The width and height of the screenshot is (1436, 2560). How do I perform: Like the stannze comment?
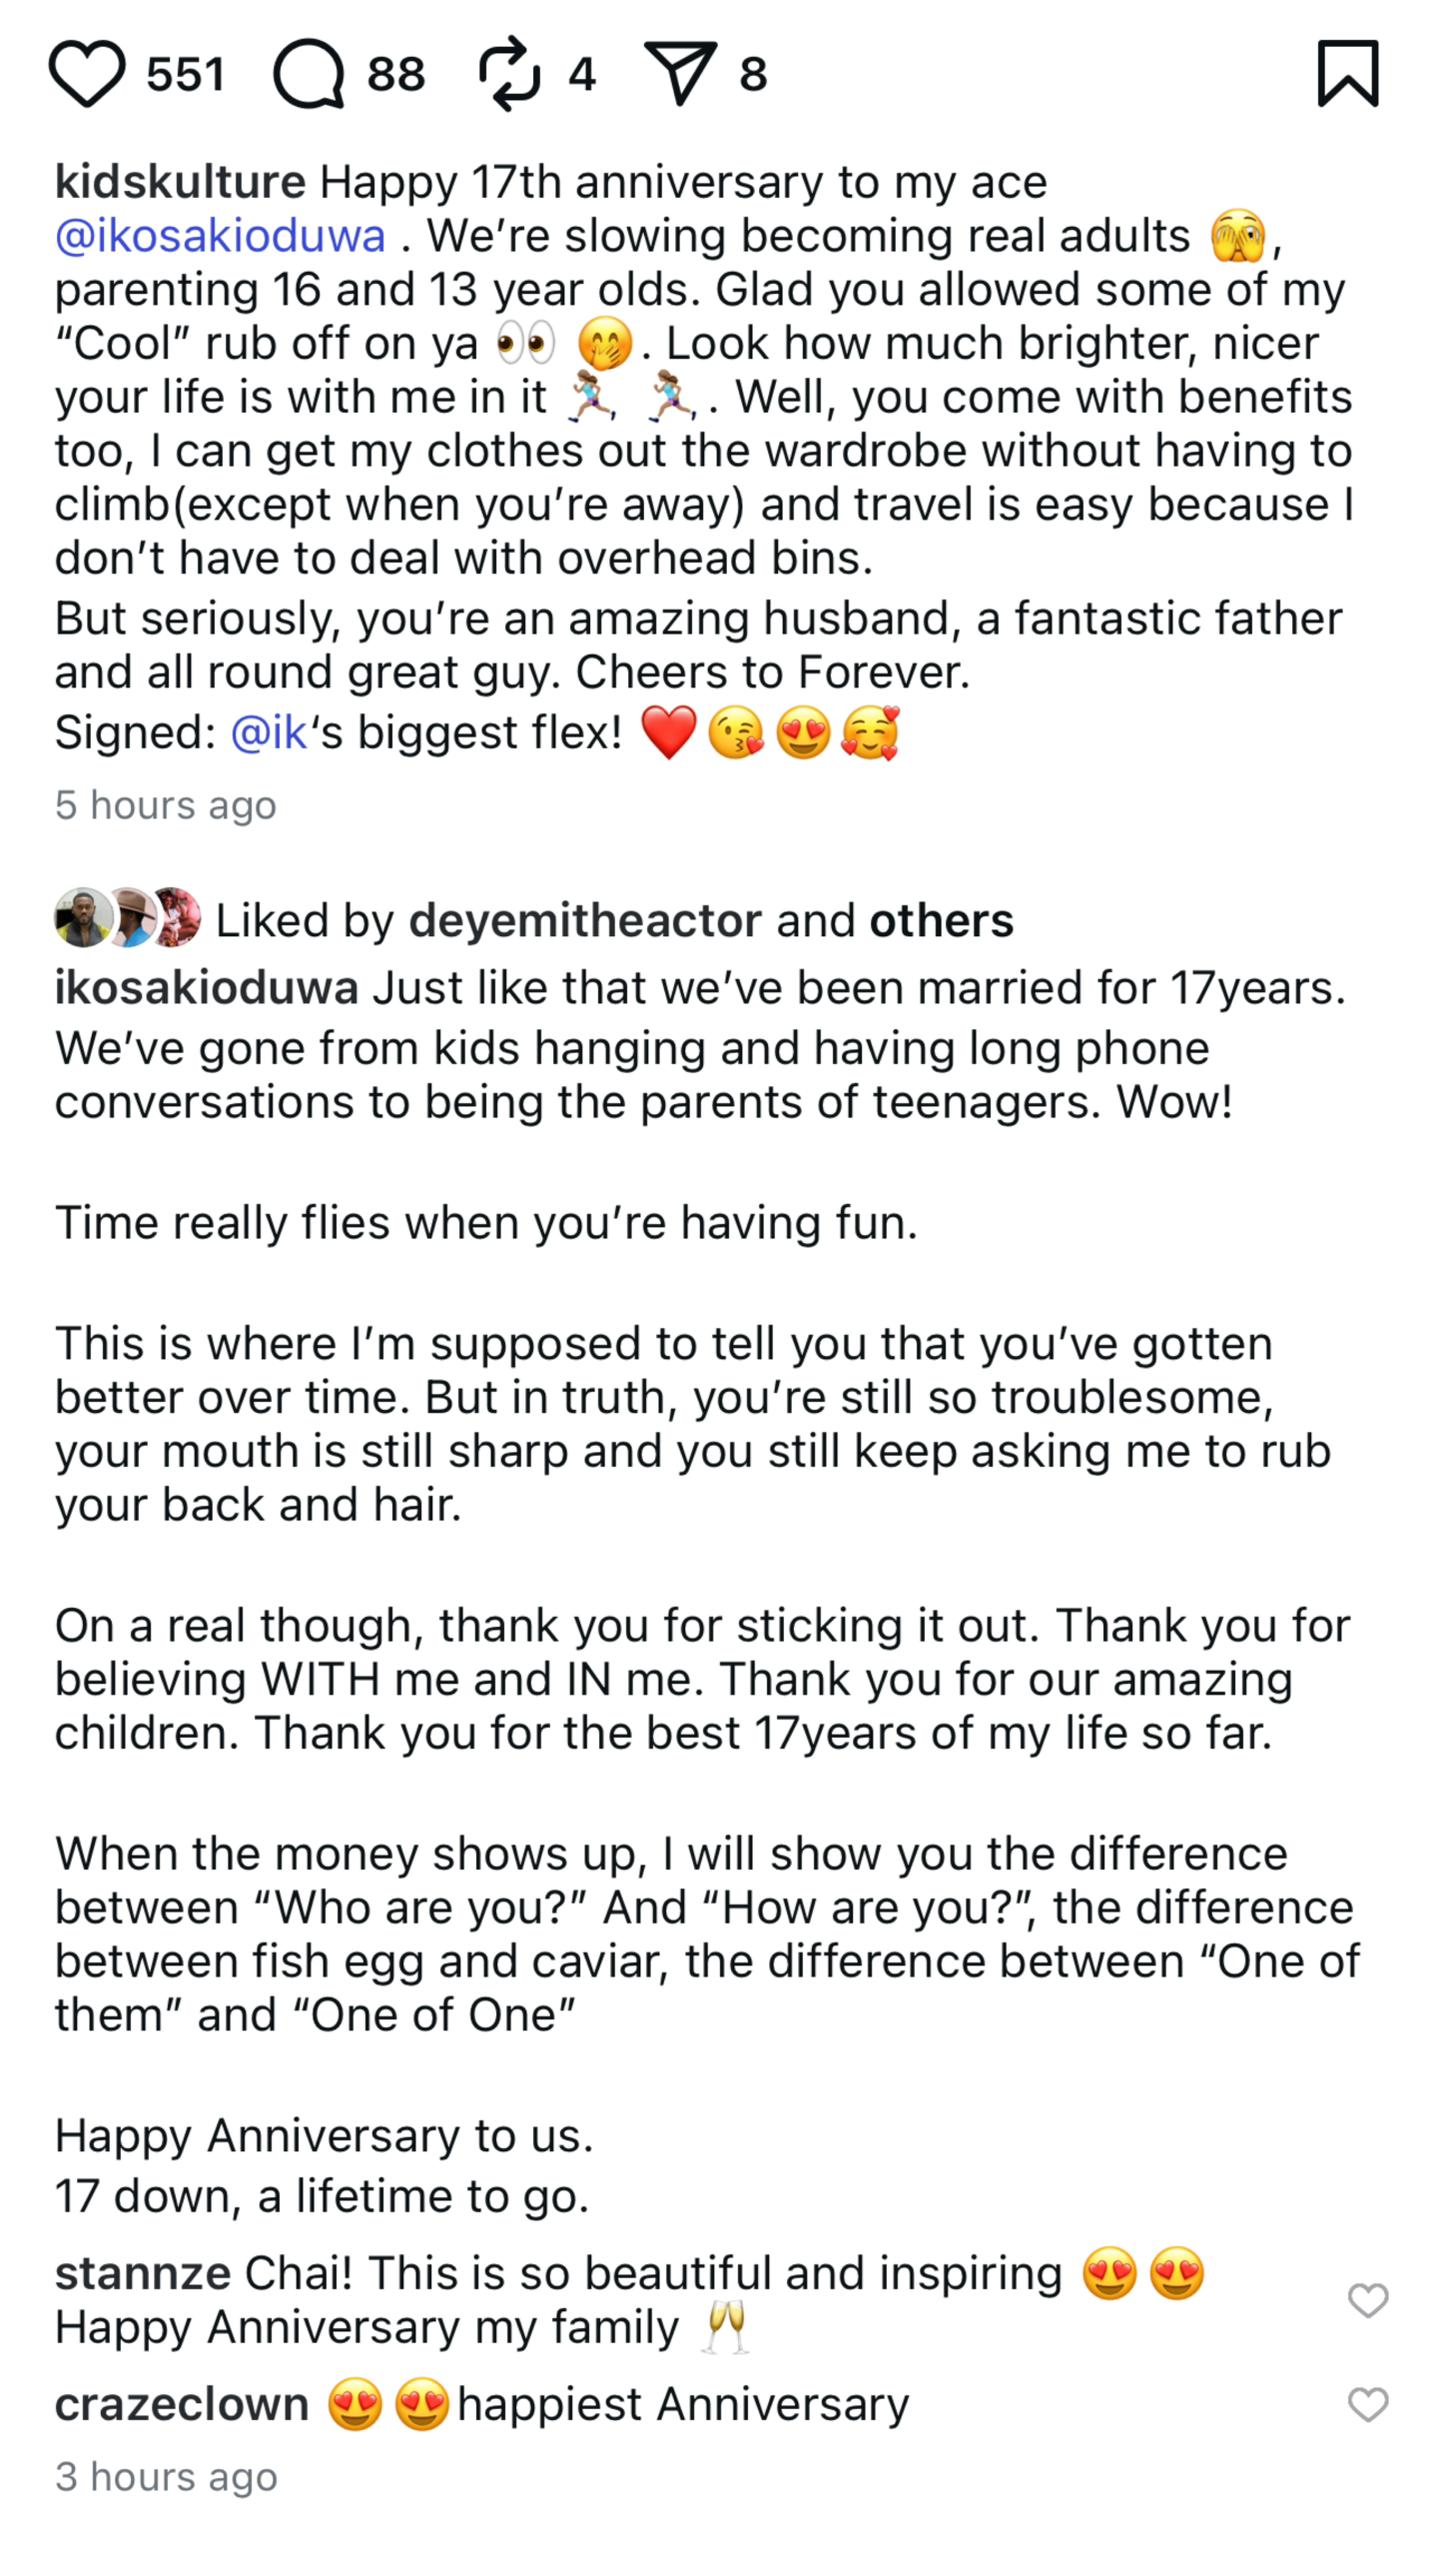click(x=1368, y=2301)
